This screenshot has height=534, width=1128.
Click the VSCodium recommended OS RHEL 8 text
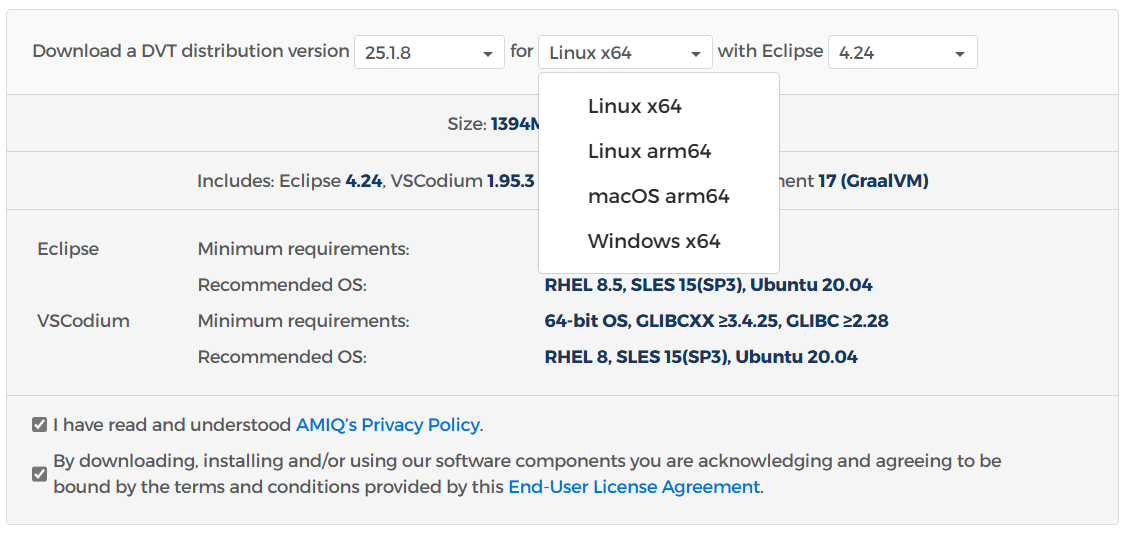pos(575,357)
